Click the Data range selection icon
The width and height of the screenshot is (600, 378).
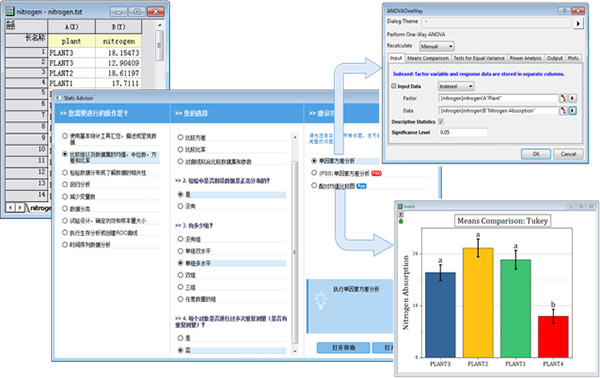pos(563,111)
